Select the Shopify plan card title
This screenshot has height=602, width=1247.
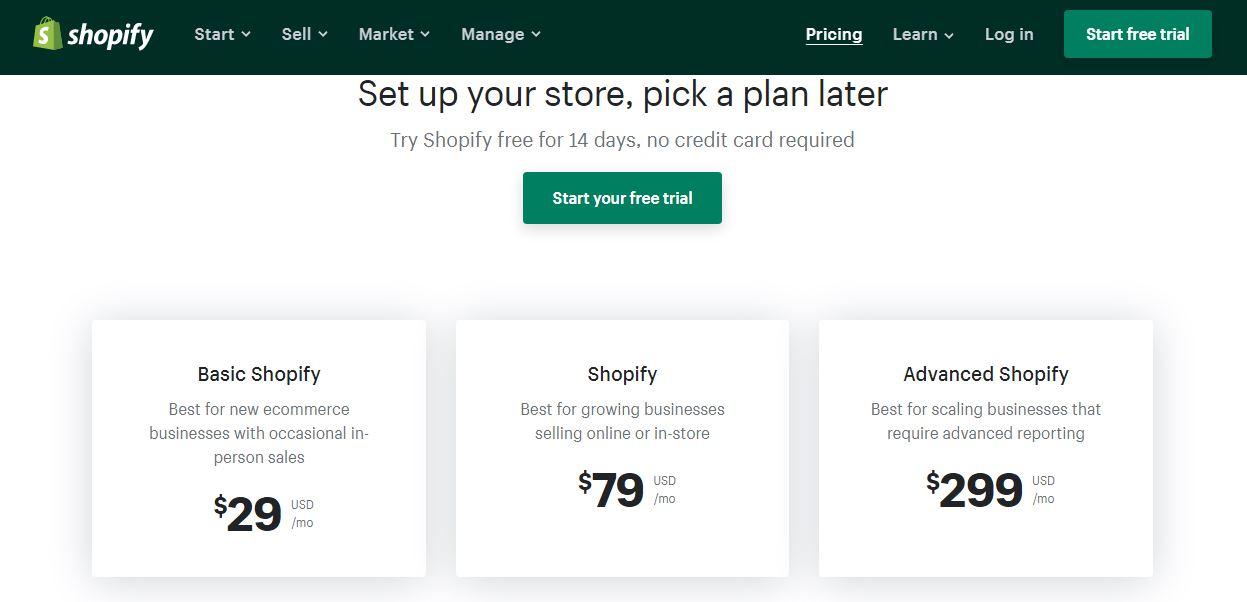(622, 374)
